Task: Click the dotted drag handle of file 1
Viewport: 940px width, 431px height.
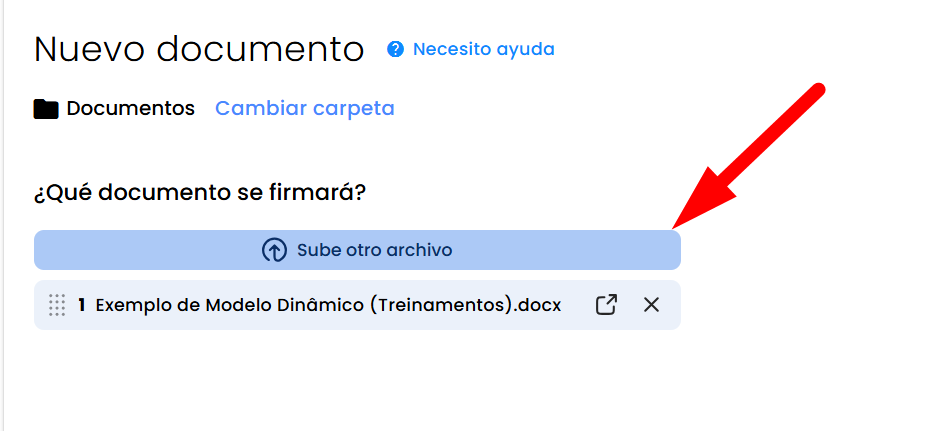Action: (x=56, y=305)
